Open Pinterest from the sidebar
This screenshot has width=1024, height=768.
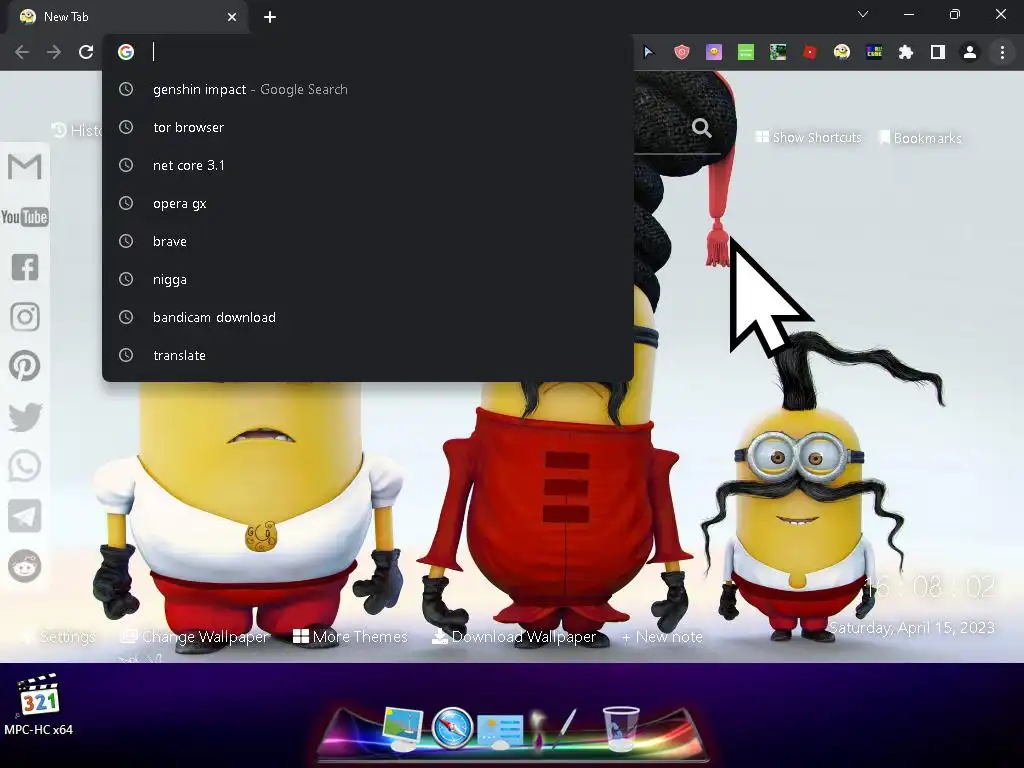[25, 366]
